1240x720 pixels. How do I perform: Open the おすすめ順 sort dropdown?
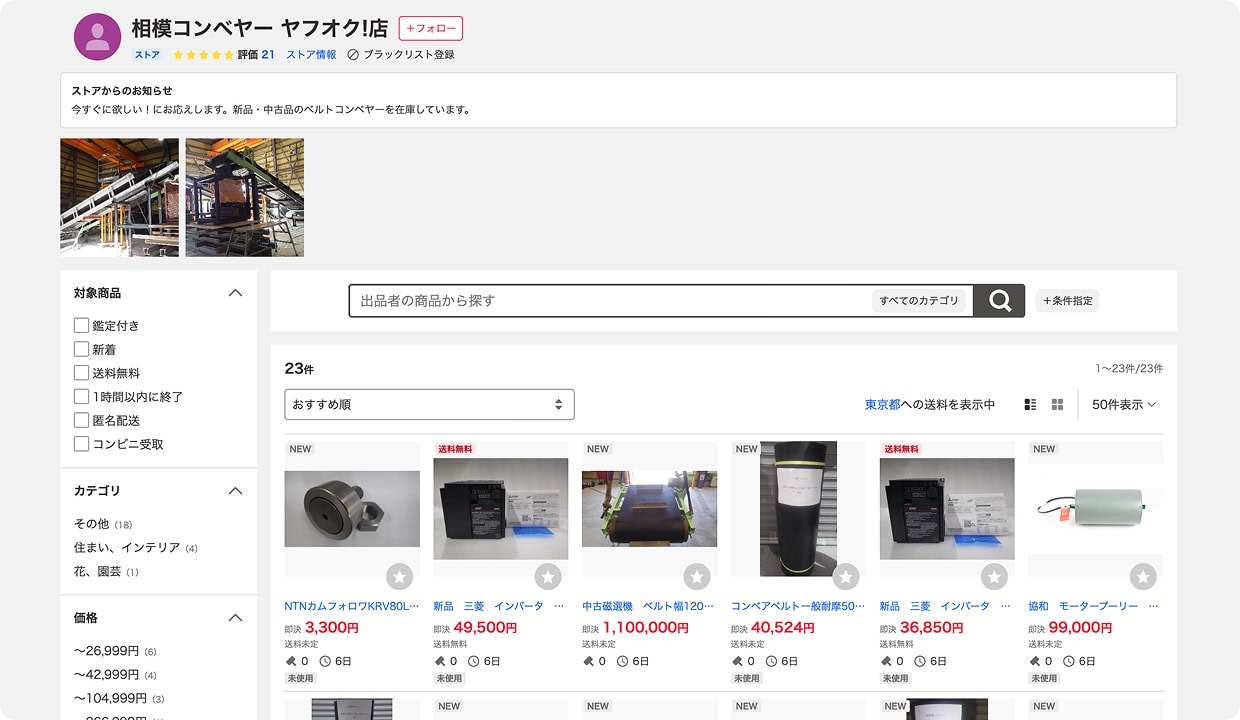tap(430, 405)
